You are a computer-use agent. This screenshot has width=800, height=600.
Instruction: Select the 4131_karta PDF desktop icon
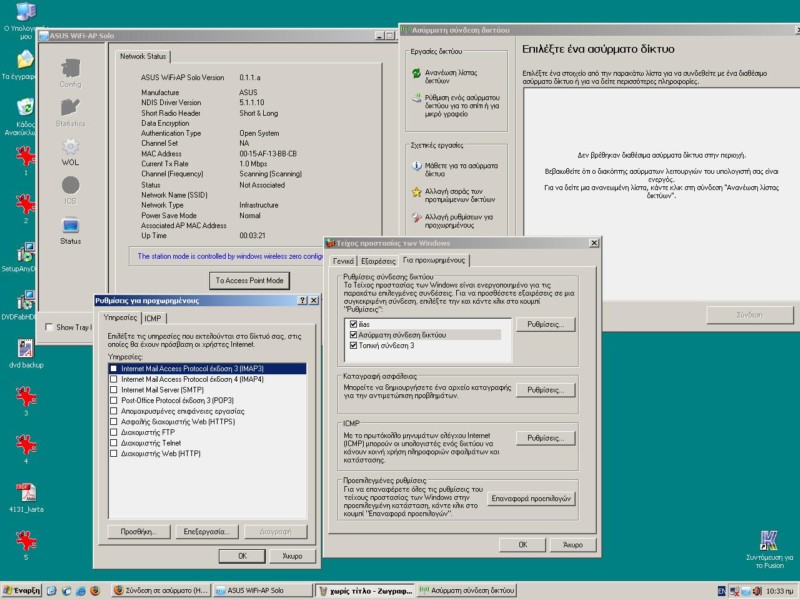(x=26, y=493)
